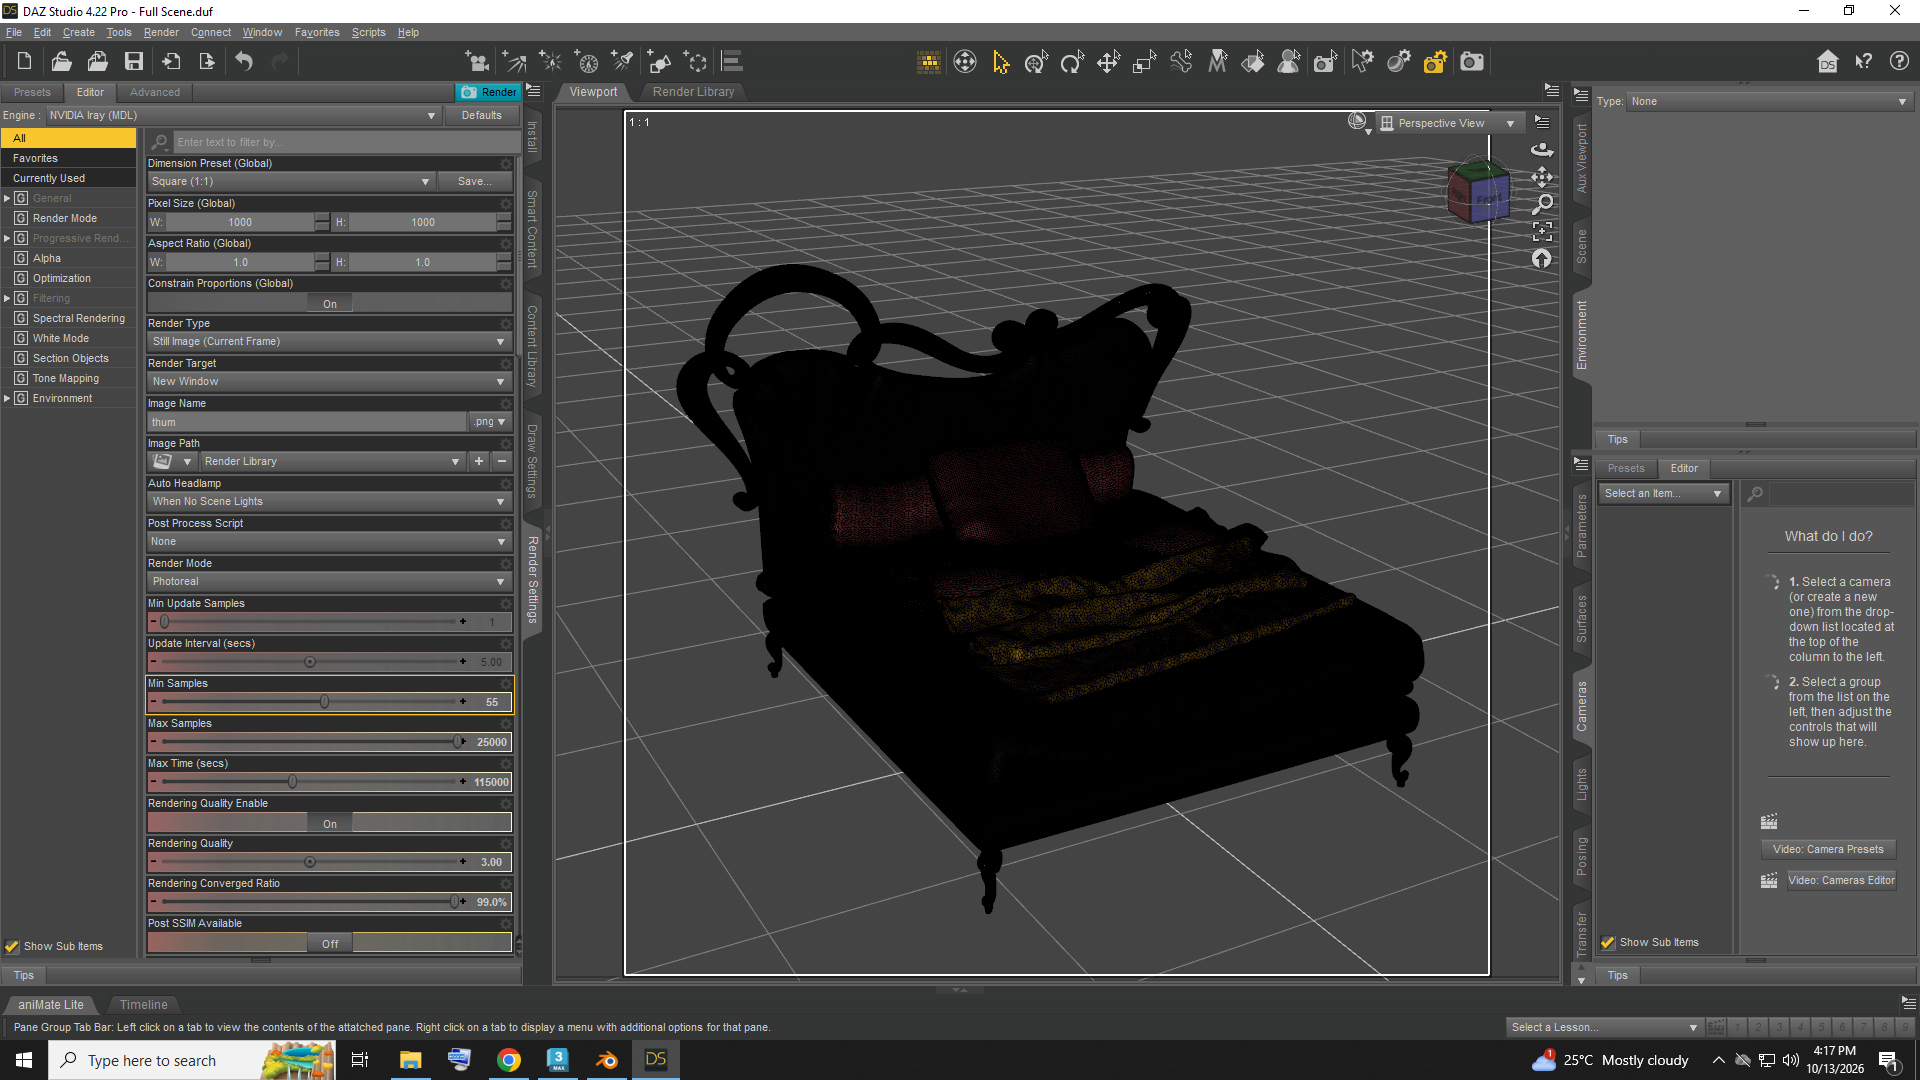Click the Render camera icon in toolbar
The height and width of the screenshot is (1080, 1920).
[x=1472, y=62]
